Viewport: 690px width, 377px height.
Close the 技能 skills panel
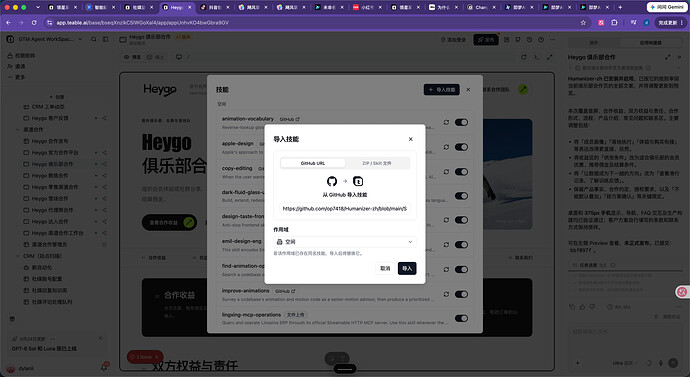468,89
